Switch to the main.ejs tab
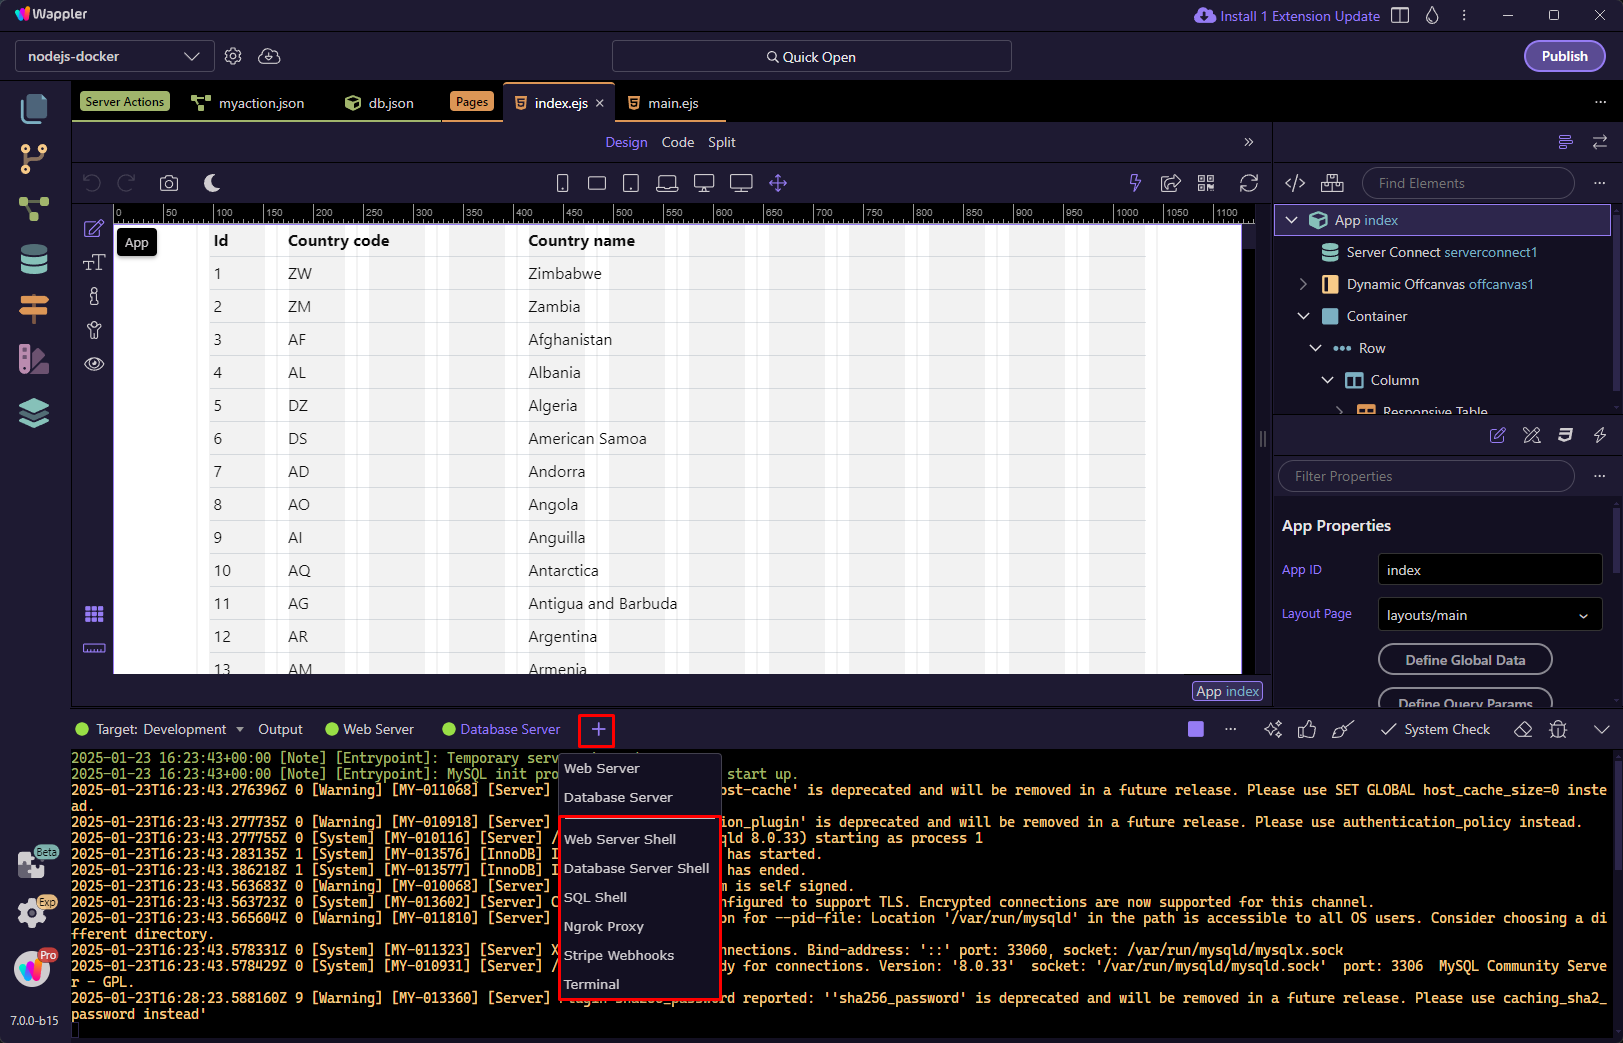This screenshot has width=1623, height=1043. tap(663, 103)
